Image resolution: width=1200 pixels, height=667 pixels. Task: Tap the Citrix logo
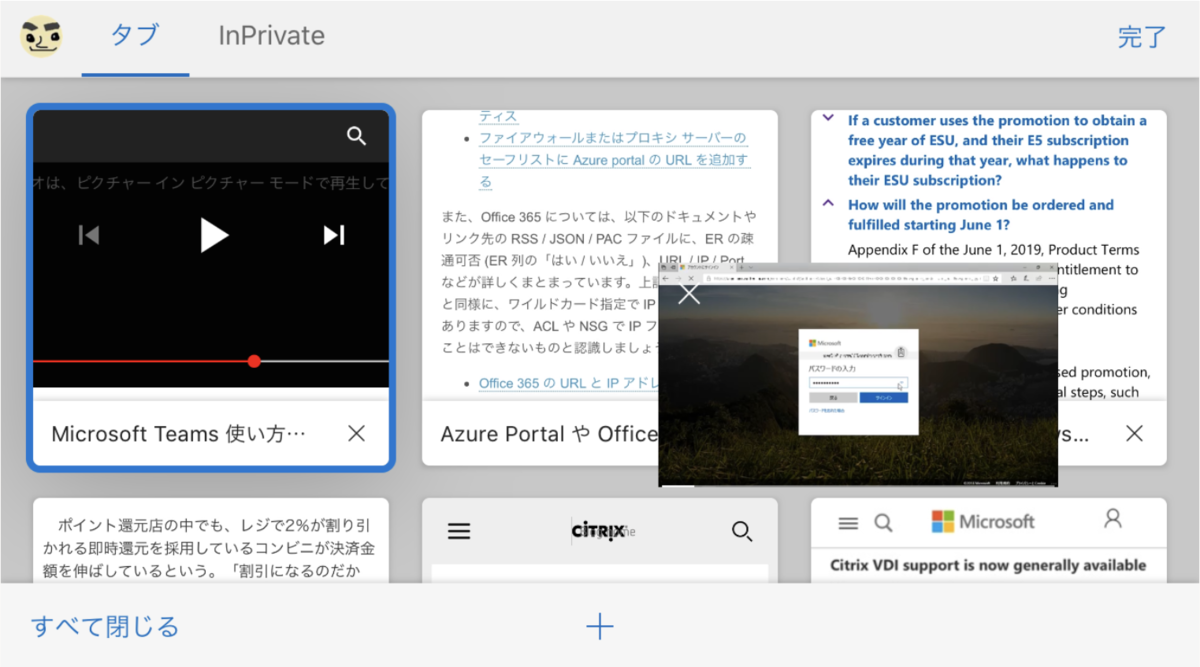598,530
